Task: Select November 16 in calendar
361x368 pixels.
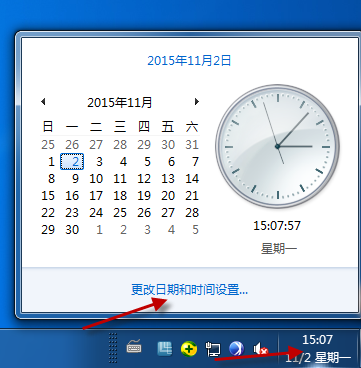Action: (72, 196)
